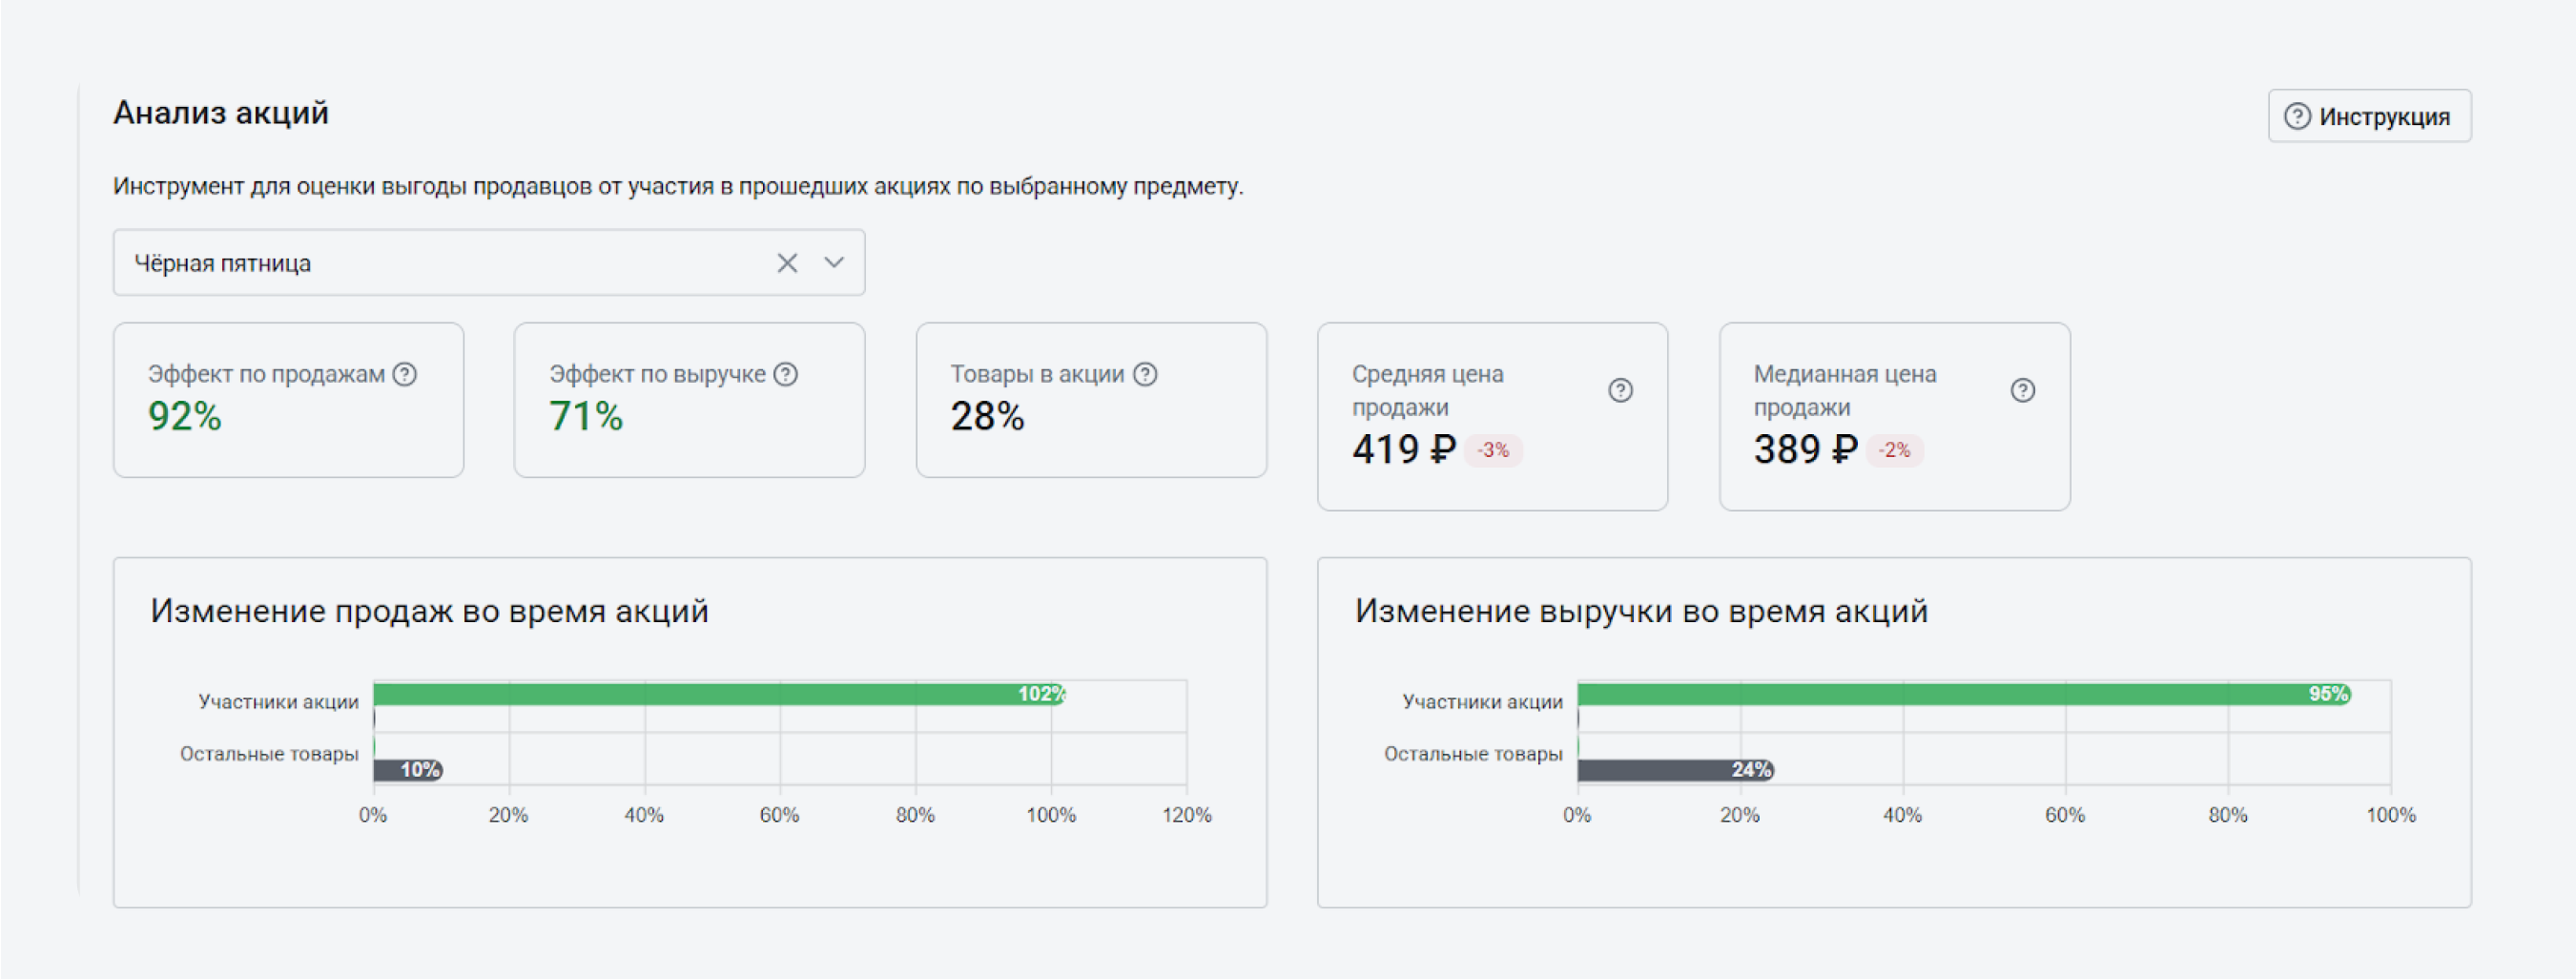Click the 120% axis label in sales chart
This screenshot has width=2576, height=979.
(x=1187, y=815)
